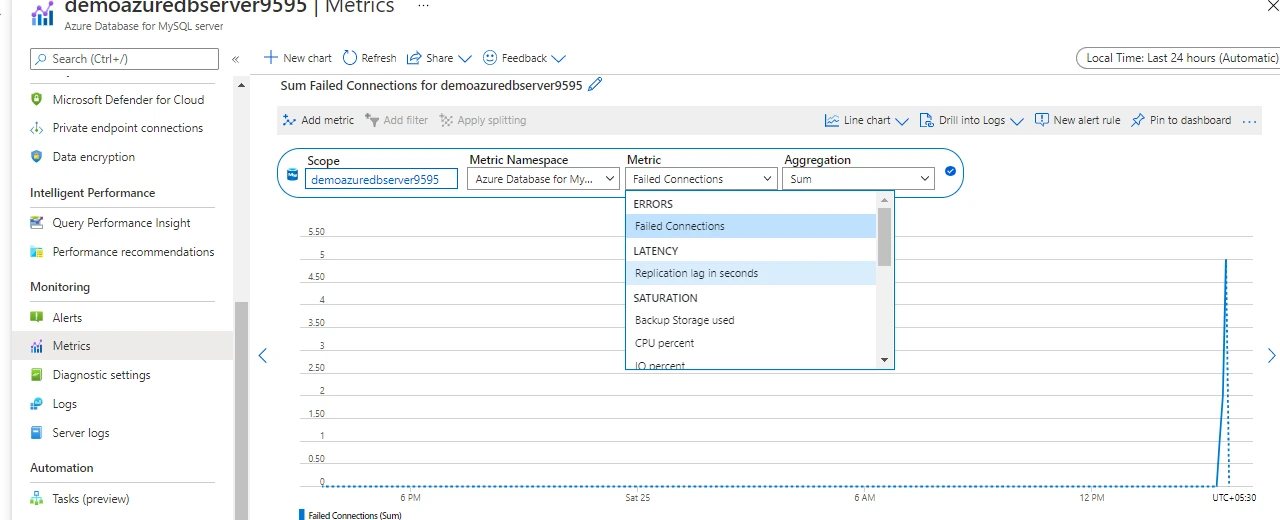Click the UTC+05:30 timezone label

coord(1233,497)
